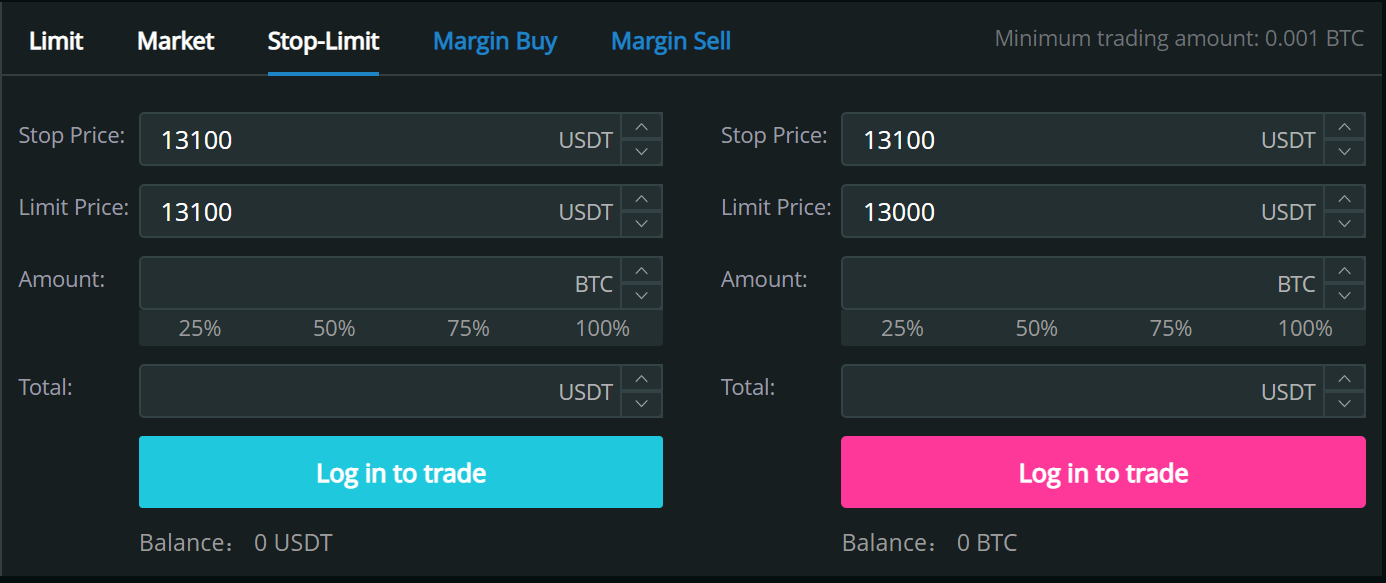Screen dimensions: 1386x583
Task: Click the pink Log in to trade button
Action: click(1103, 472)
